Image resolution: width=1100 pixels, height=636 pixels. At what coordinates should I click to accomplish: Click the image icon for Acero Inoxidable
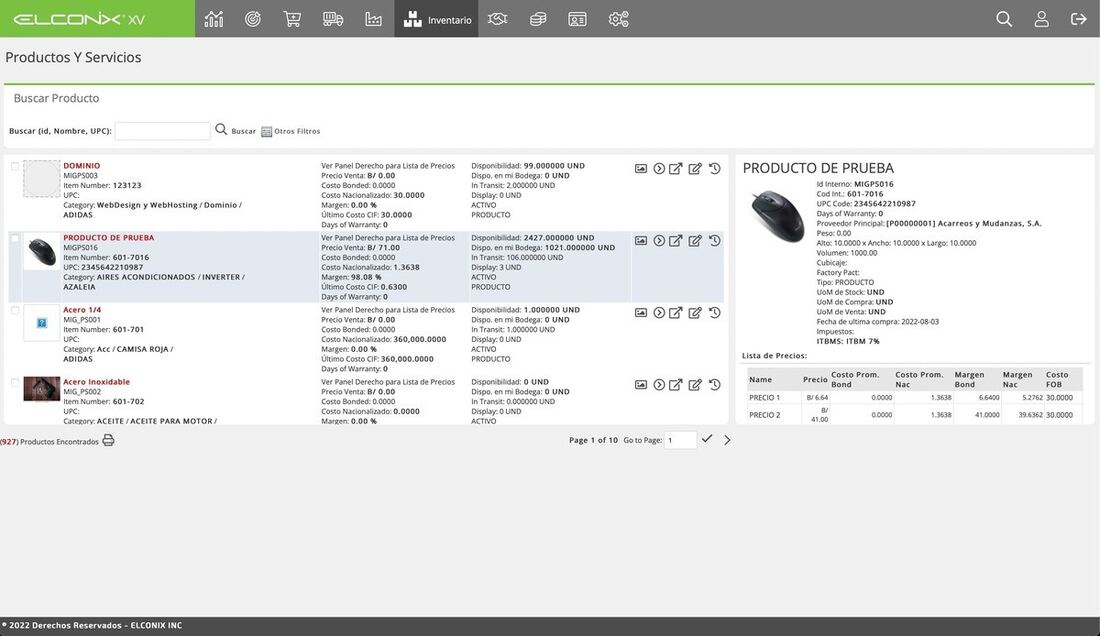(640, 384)
